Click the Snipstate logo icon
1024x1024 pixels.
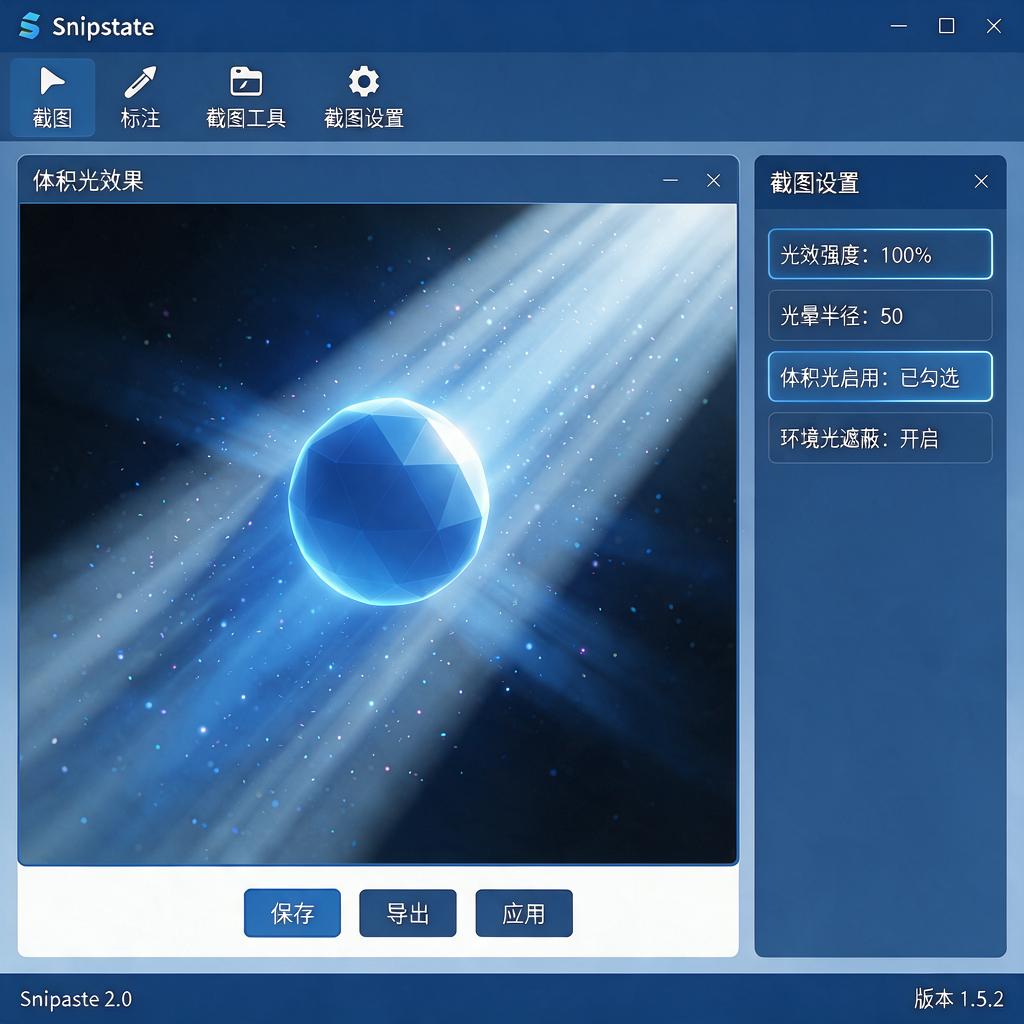pyautogui.click(x=29, y=27)
